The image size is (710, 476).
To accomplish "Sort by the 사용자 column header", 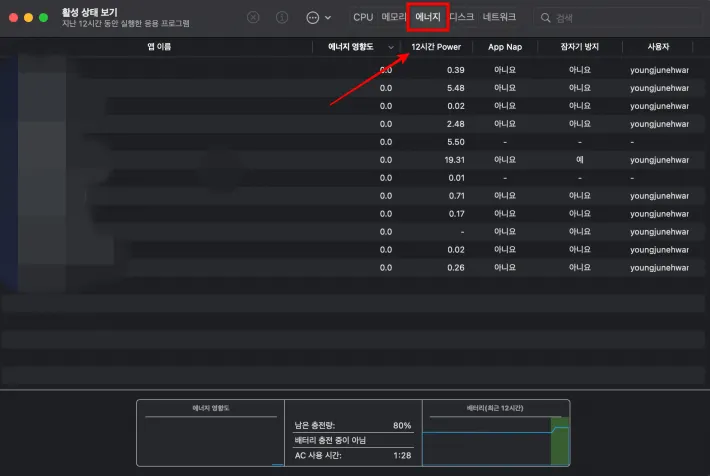I will (x=658, y=47).
